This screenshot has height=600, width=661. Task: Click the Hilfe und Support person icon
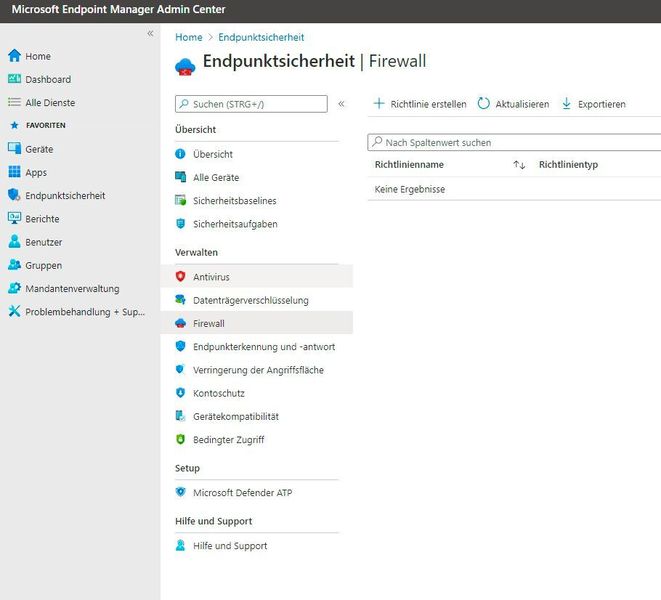[x=180, y=545]
